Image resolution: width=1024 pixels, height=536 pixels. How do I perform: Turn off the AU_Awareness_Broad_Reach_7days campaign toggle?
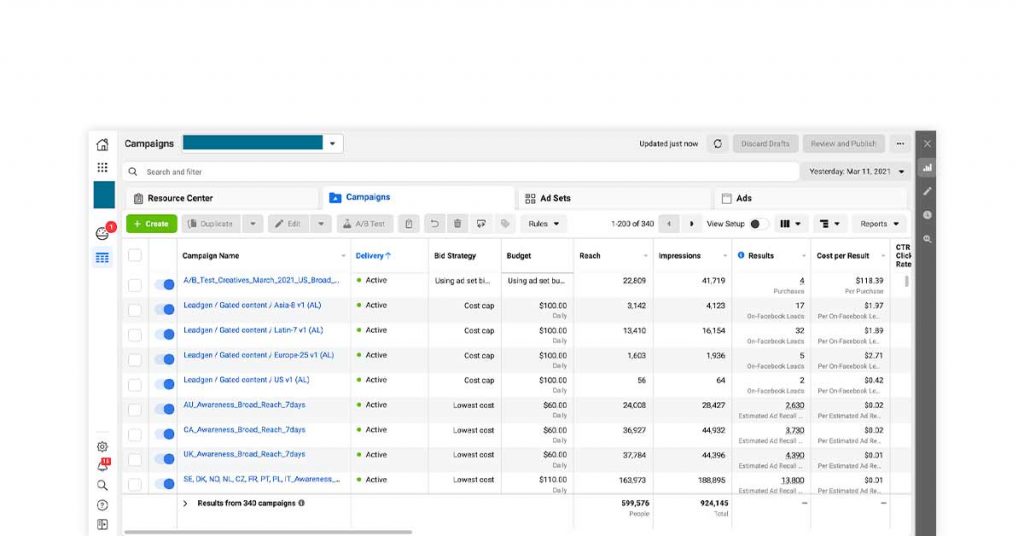(164, 409)
